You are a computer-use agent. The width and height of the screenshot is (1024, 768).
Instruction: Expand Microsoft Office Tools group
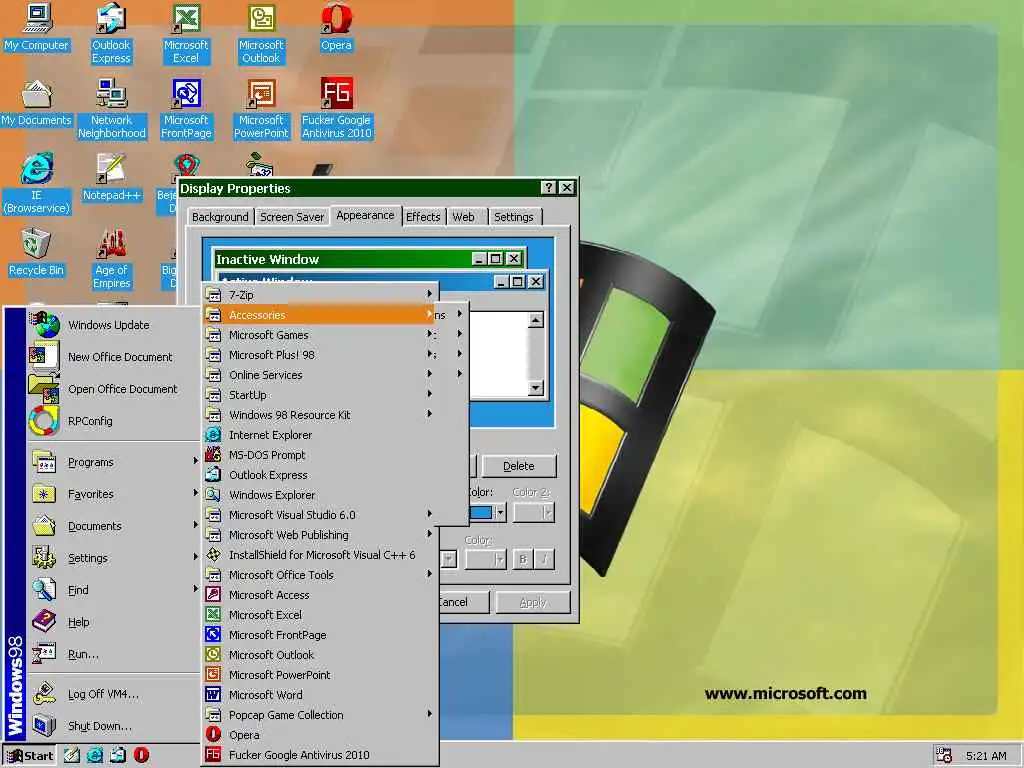coord(320,575)
